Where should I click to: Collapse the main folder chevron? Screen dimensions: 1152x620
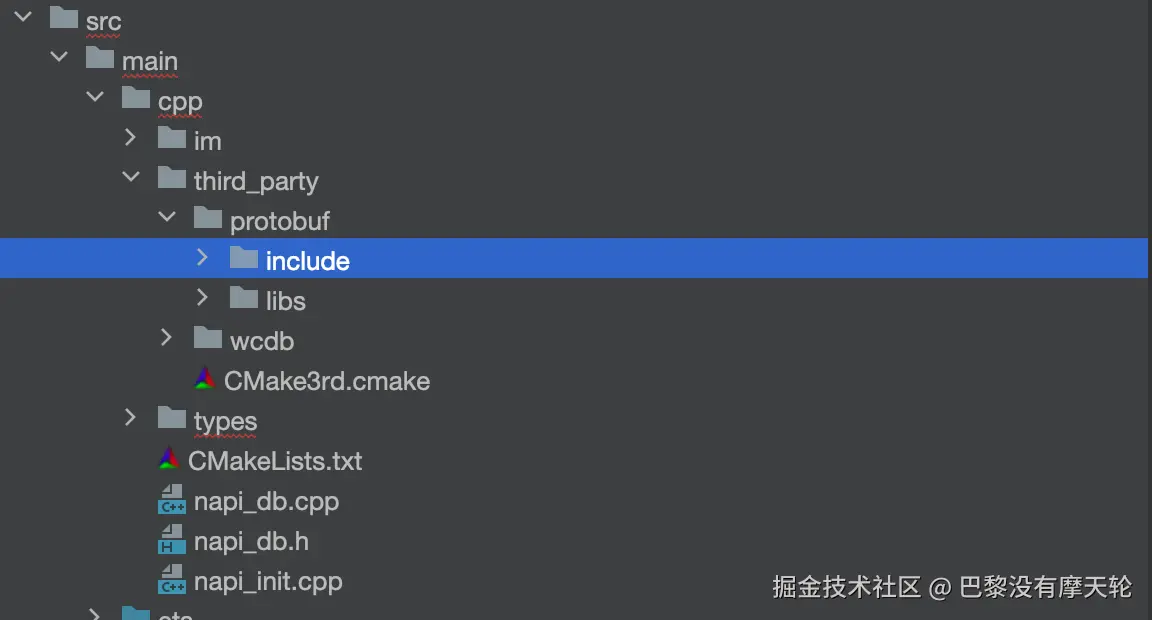click(x=59, y=57)
